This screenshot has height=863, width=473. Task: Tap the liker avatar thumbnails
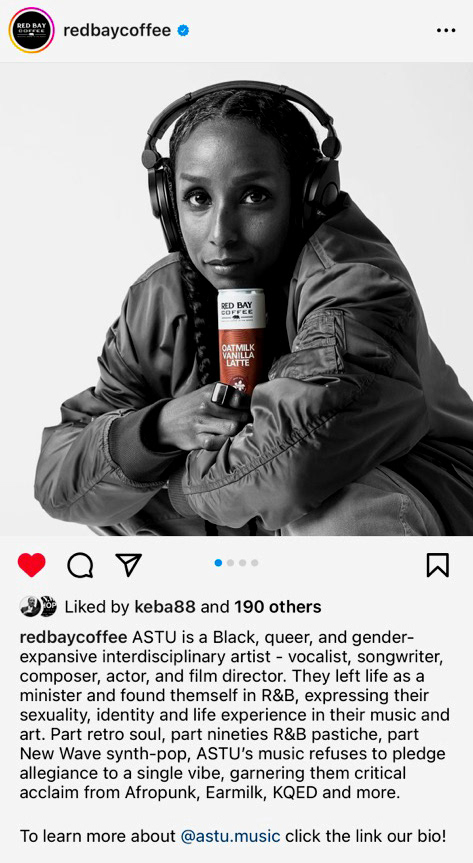[39, 606]
